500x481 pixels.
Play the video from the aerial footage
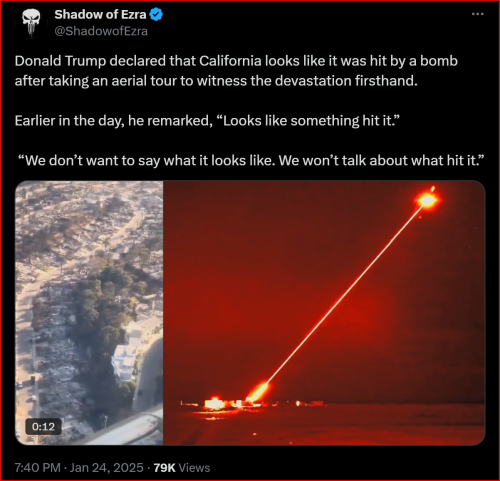coord(89,313)
